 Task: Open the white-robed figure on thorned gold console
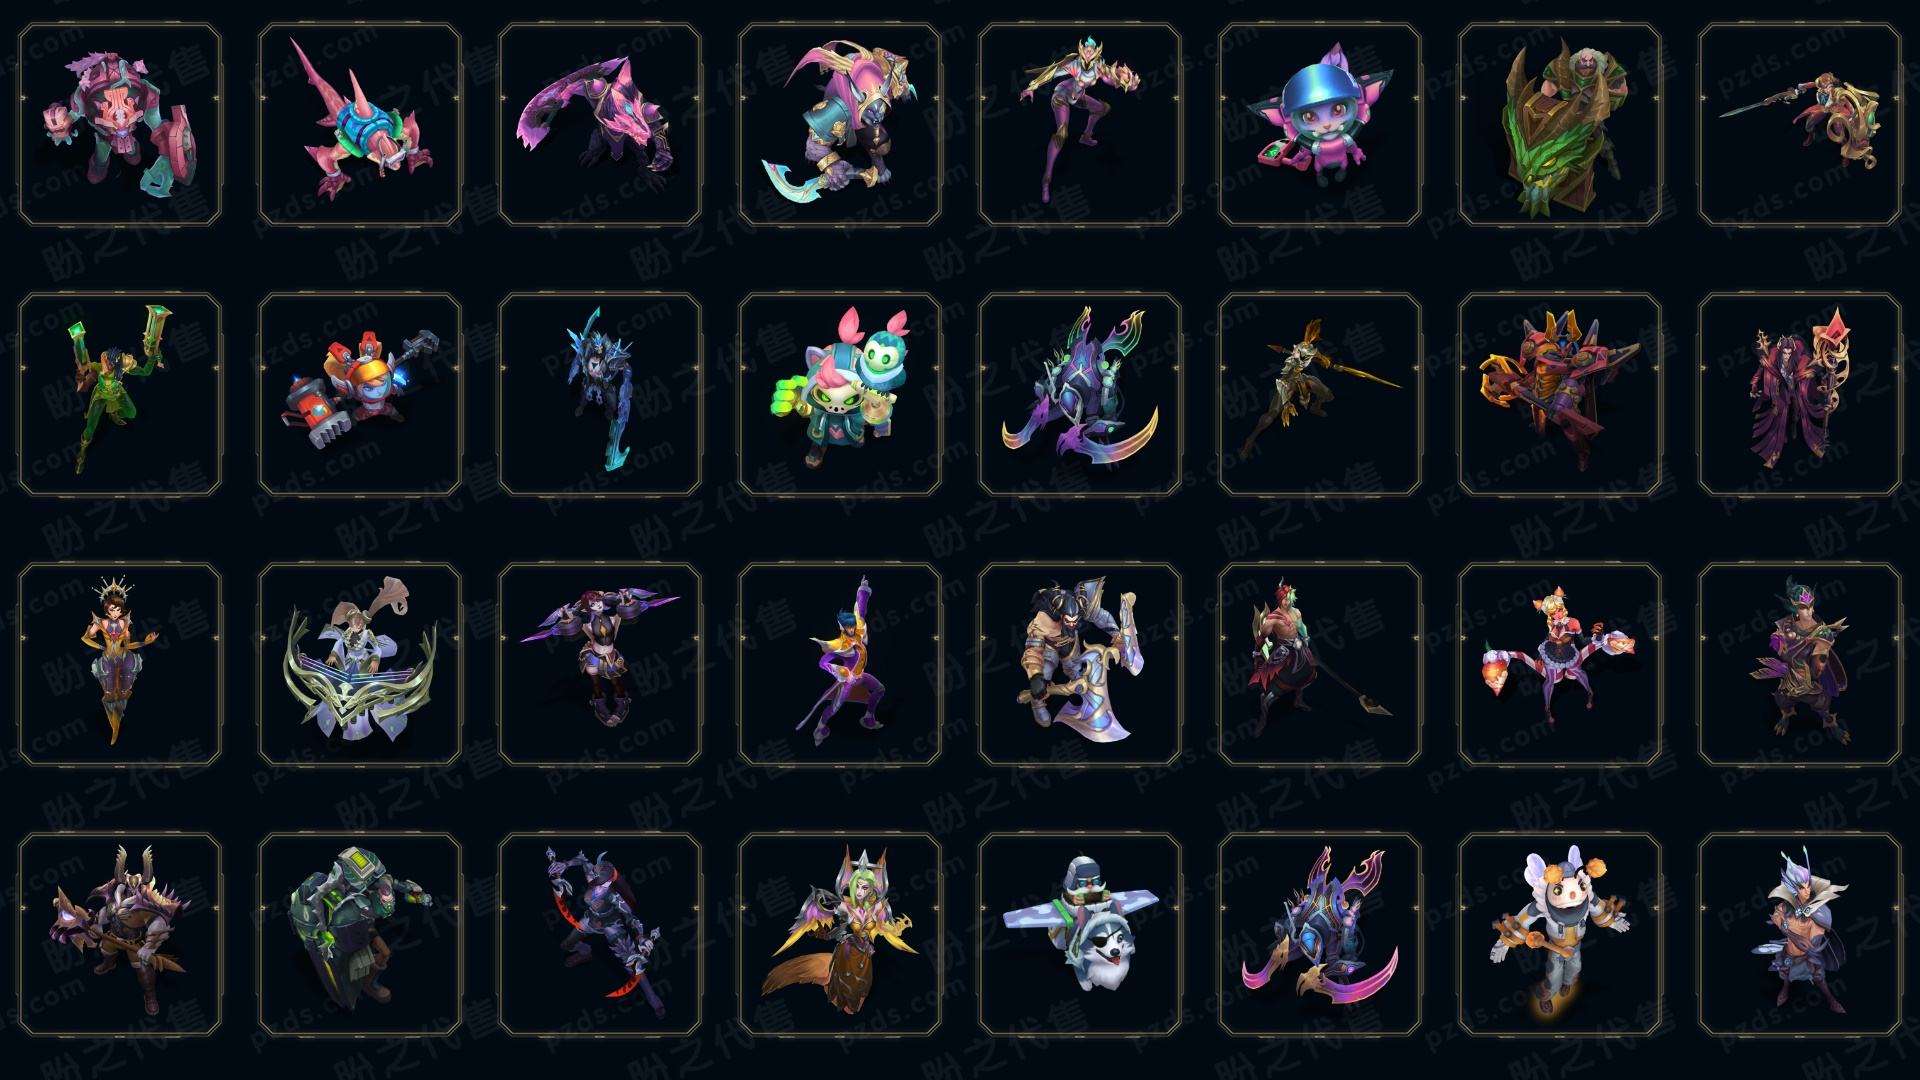click(360, 664)
